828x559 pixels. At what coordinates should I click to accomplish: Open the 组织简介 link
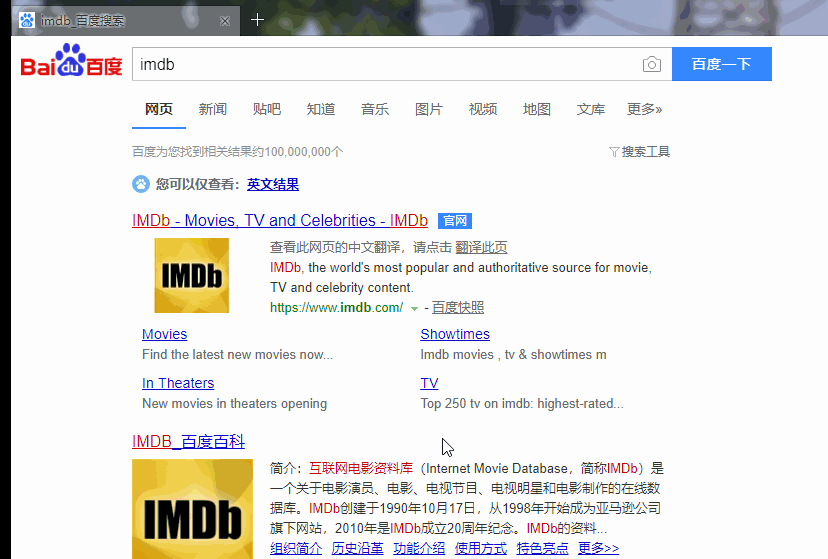pyautogui.click(x=296, y=548)
